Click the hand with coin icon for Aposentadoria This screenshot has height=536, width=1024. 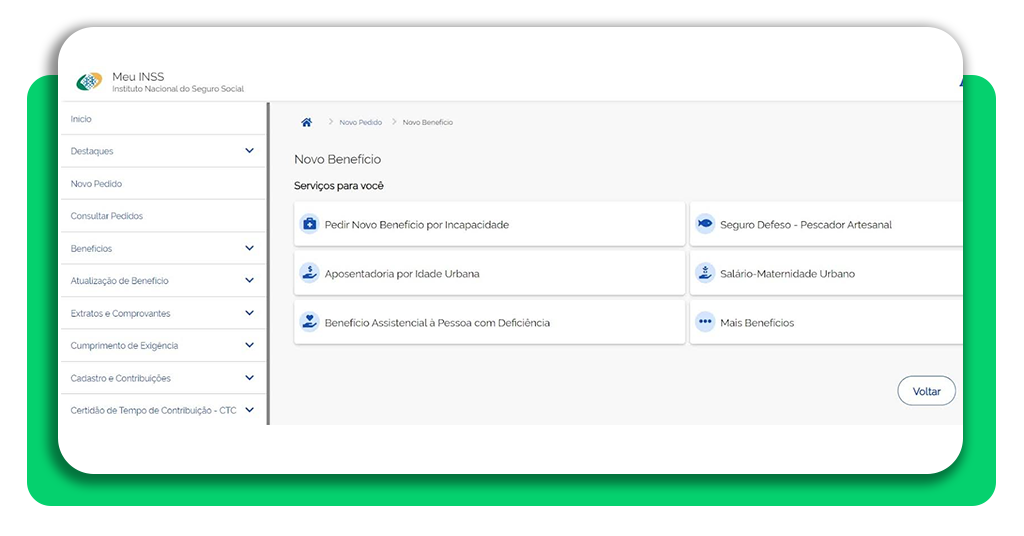(x=310, y=273)
